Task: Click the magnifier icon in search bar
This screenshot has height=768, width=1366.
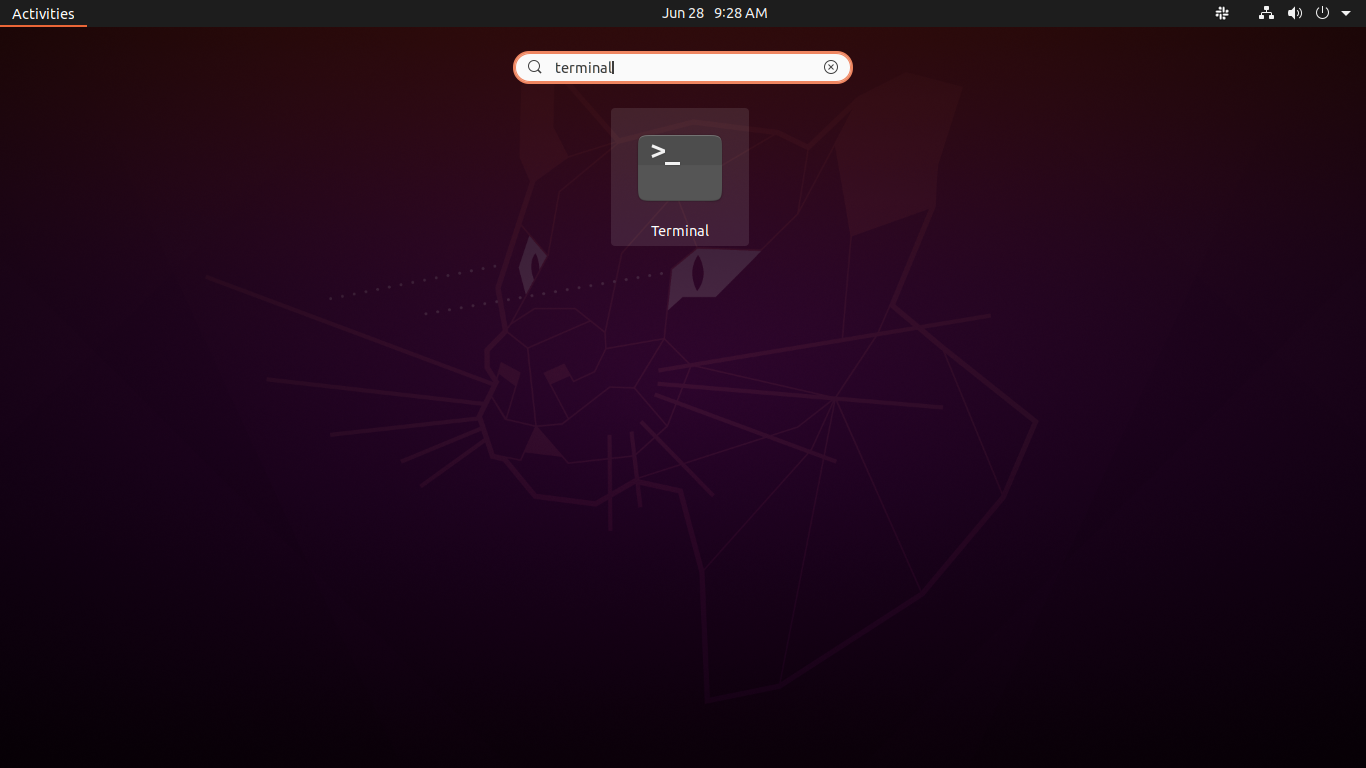Action: (535, 67)
